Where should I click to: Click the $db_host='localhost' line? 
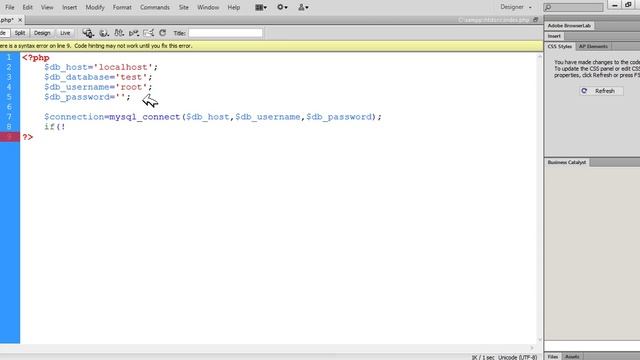101,67
